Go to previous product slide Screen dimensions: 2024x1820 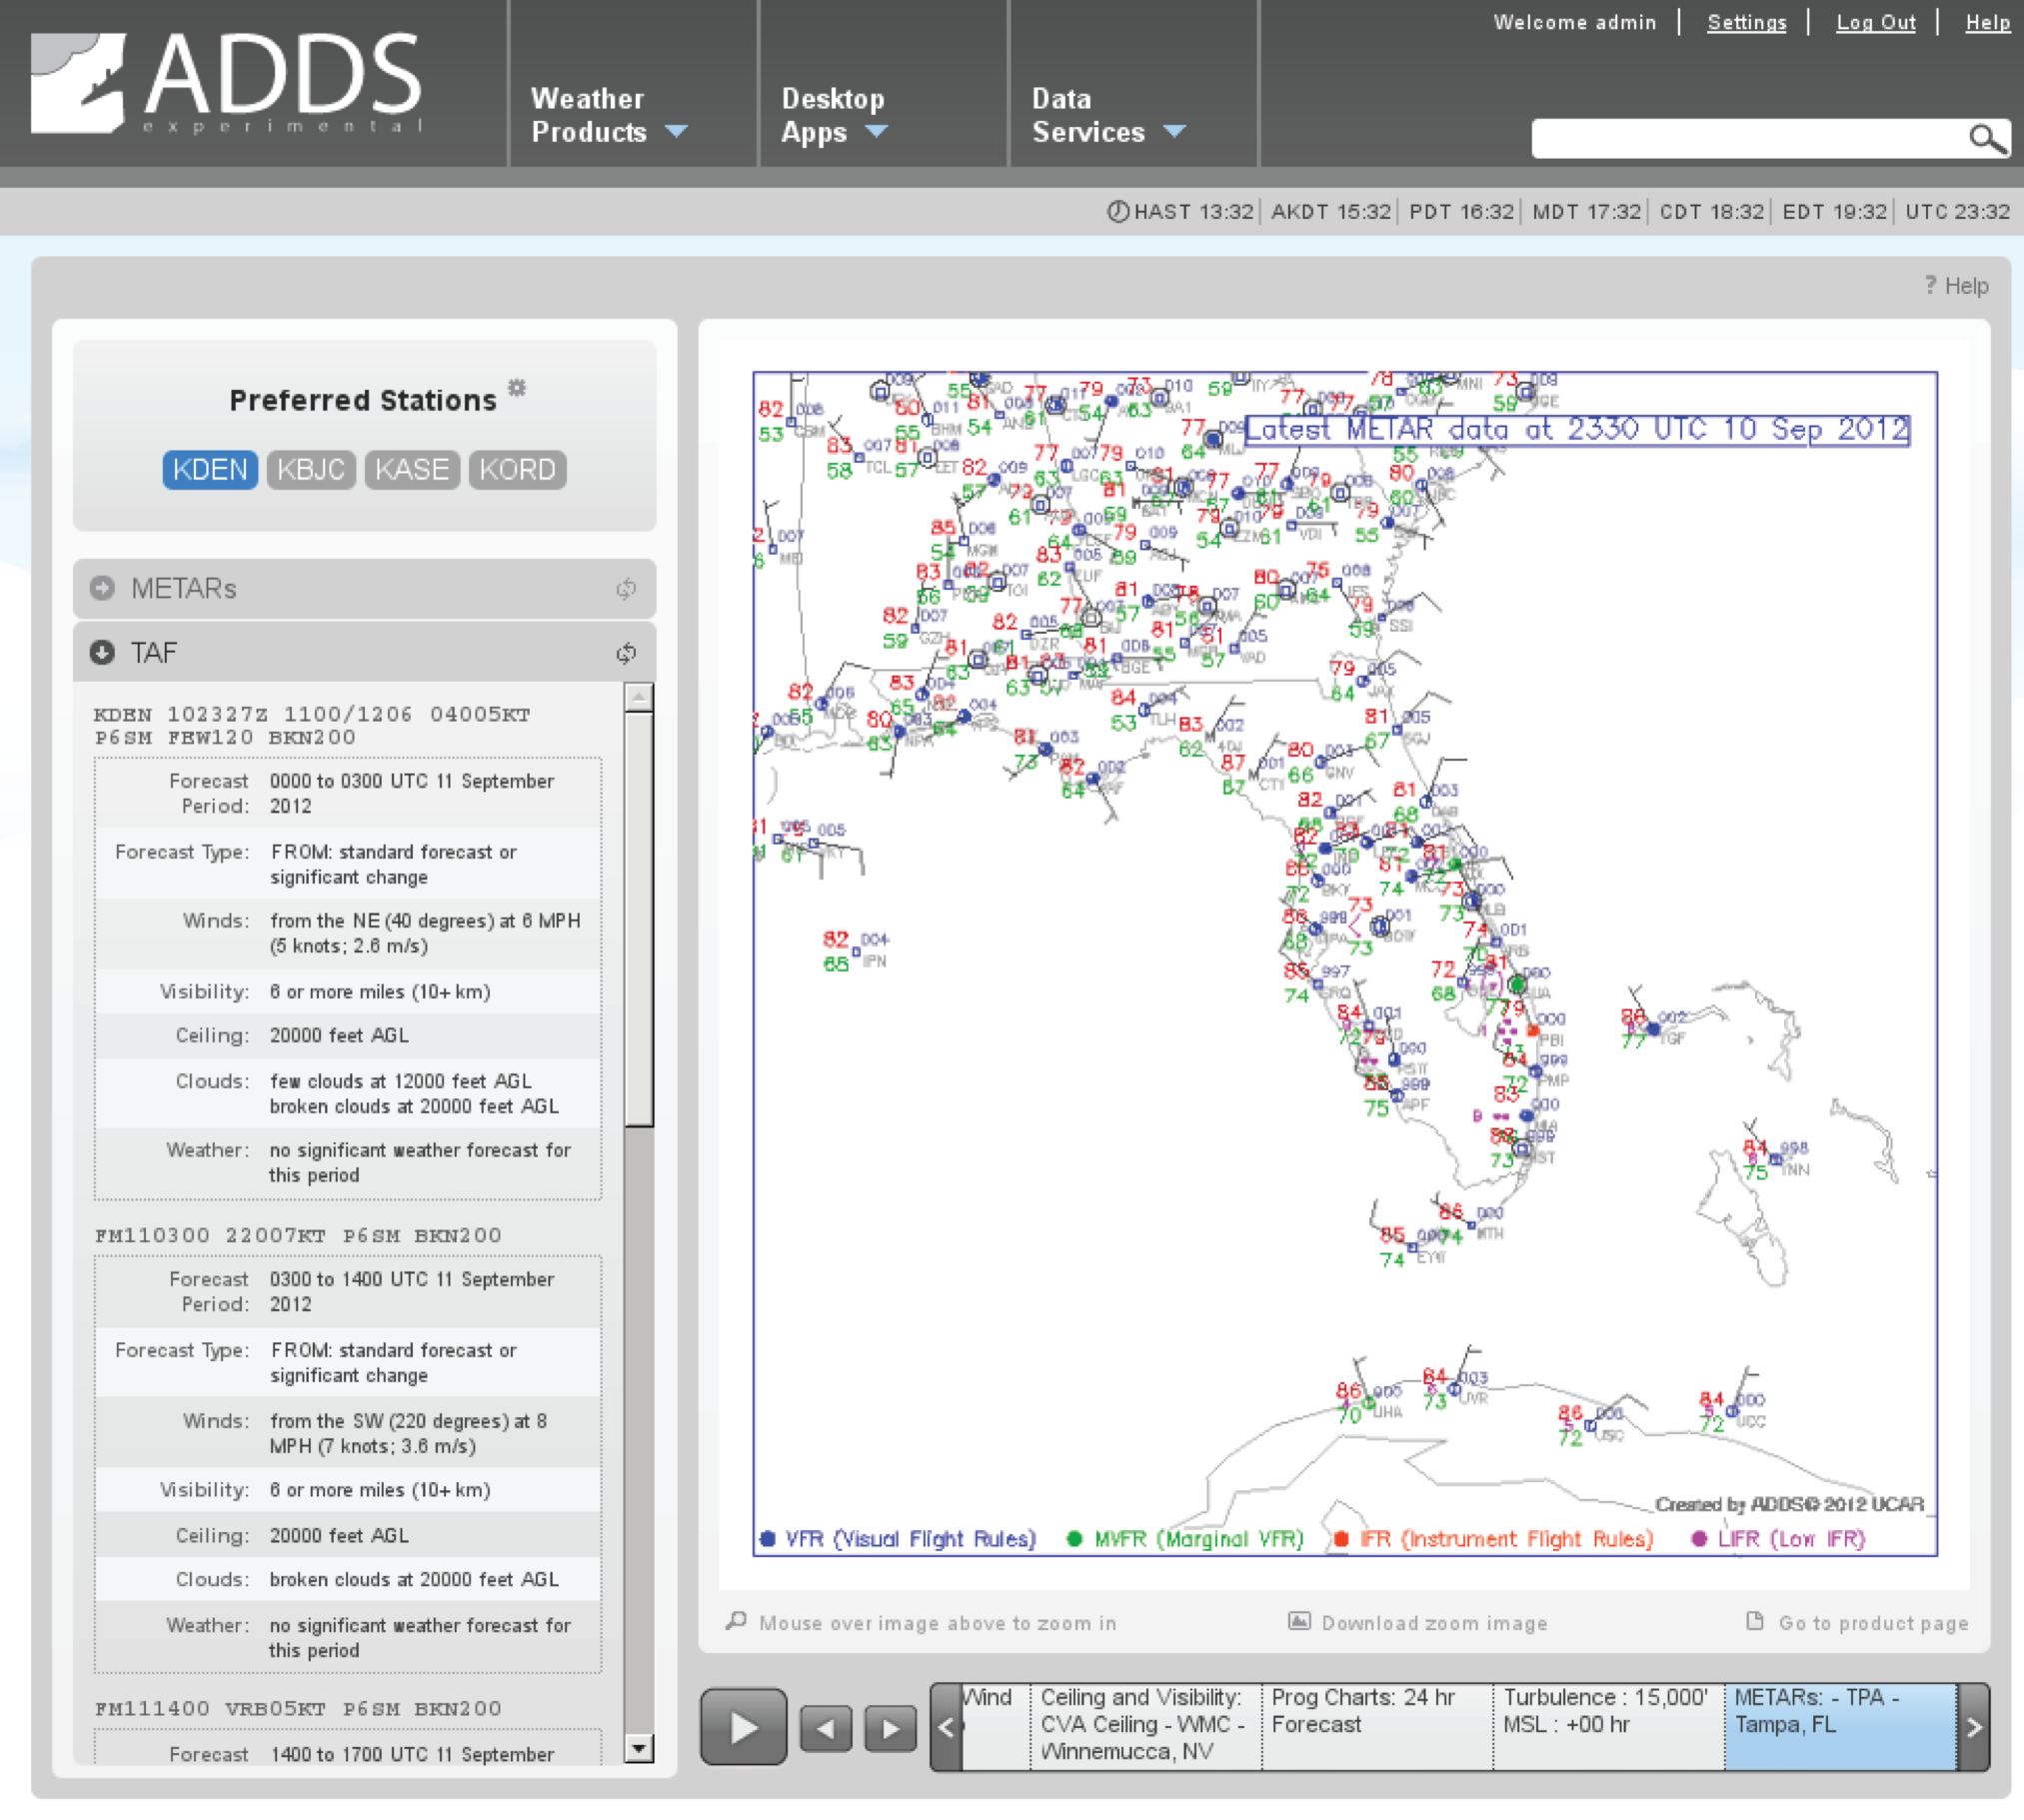(825, 1727)
